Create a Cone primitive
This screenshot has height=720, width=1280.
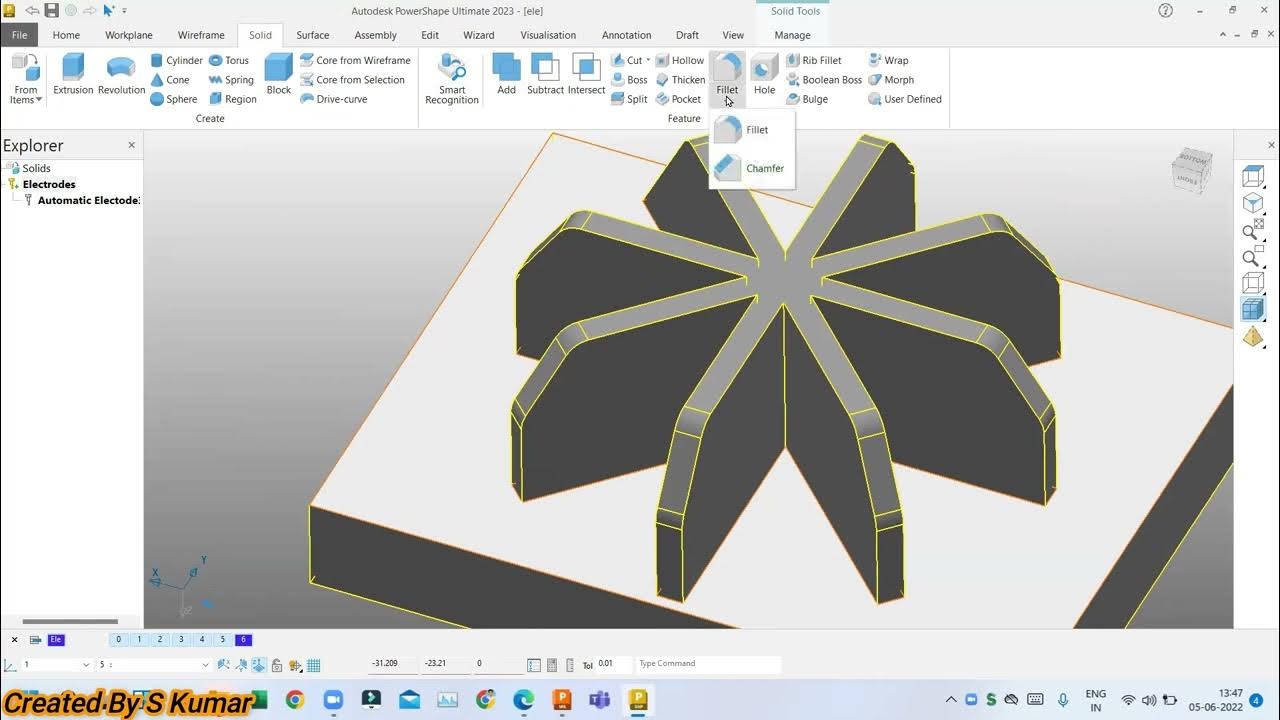tap(170, 80)
